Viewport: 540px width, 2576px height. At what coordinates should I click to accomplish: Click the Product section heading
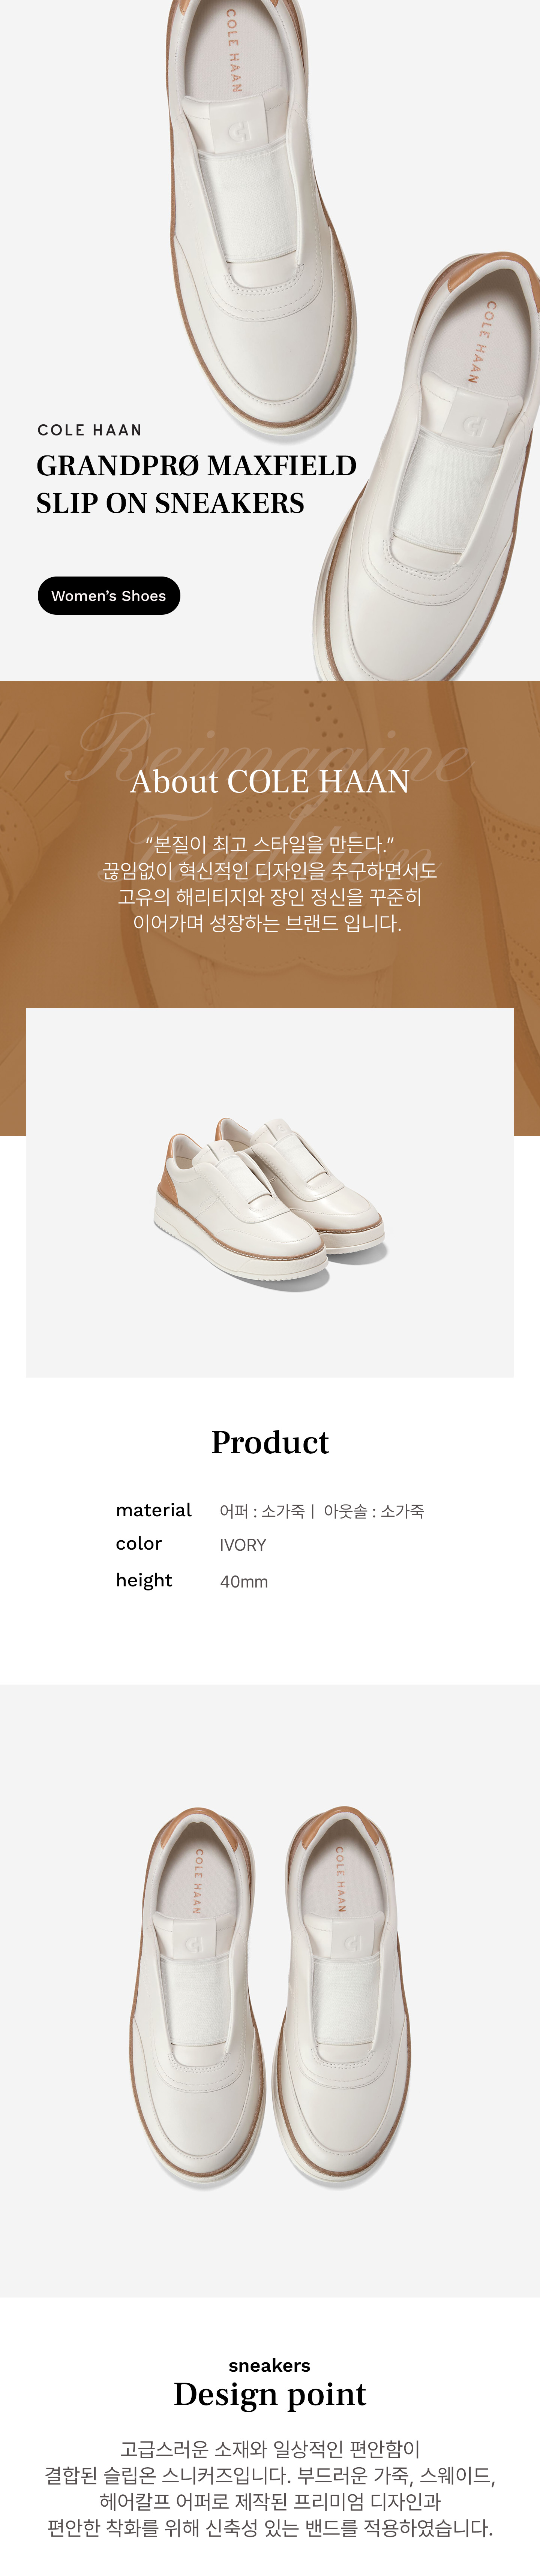coord(270,1442)
